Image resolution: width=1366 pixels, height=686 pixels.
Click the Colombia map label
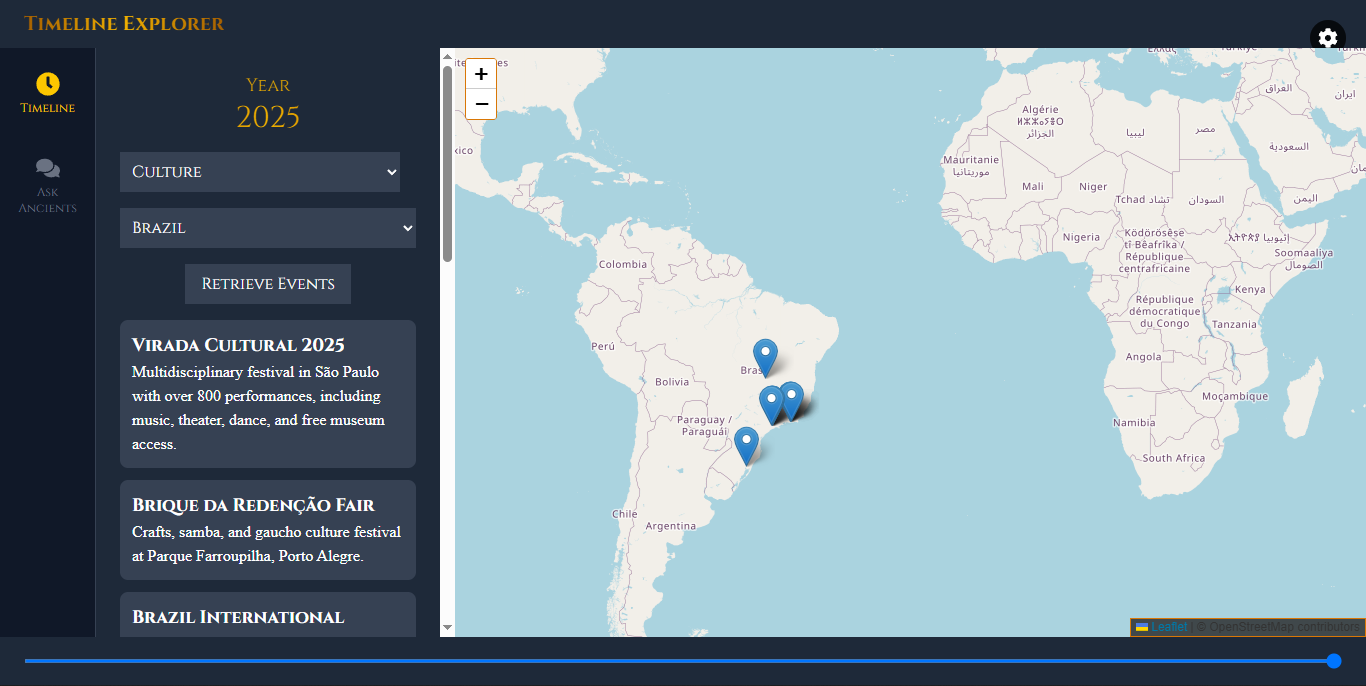623,265
